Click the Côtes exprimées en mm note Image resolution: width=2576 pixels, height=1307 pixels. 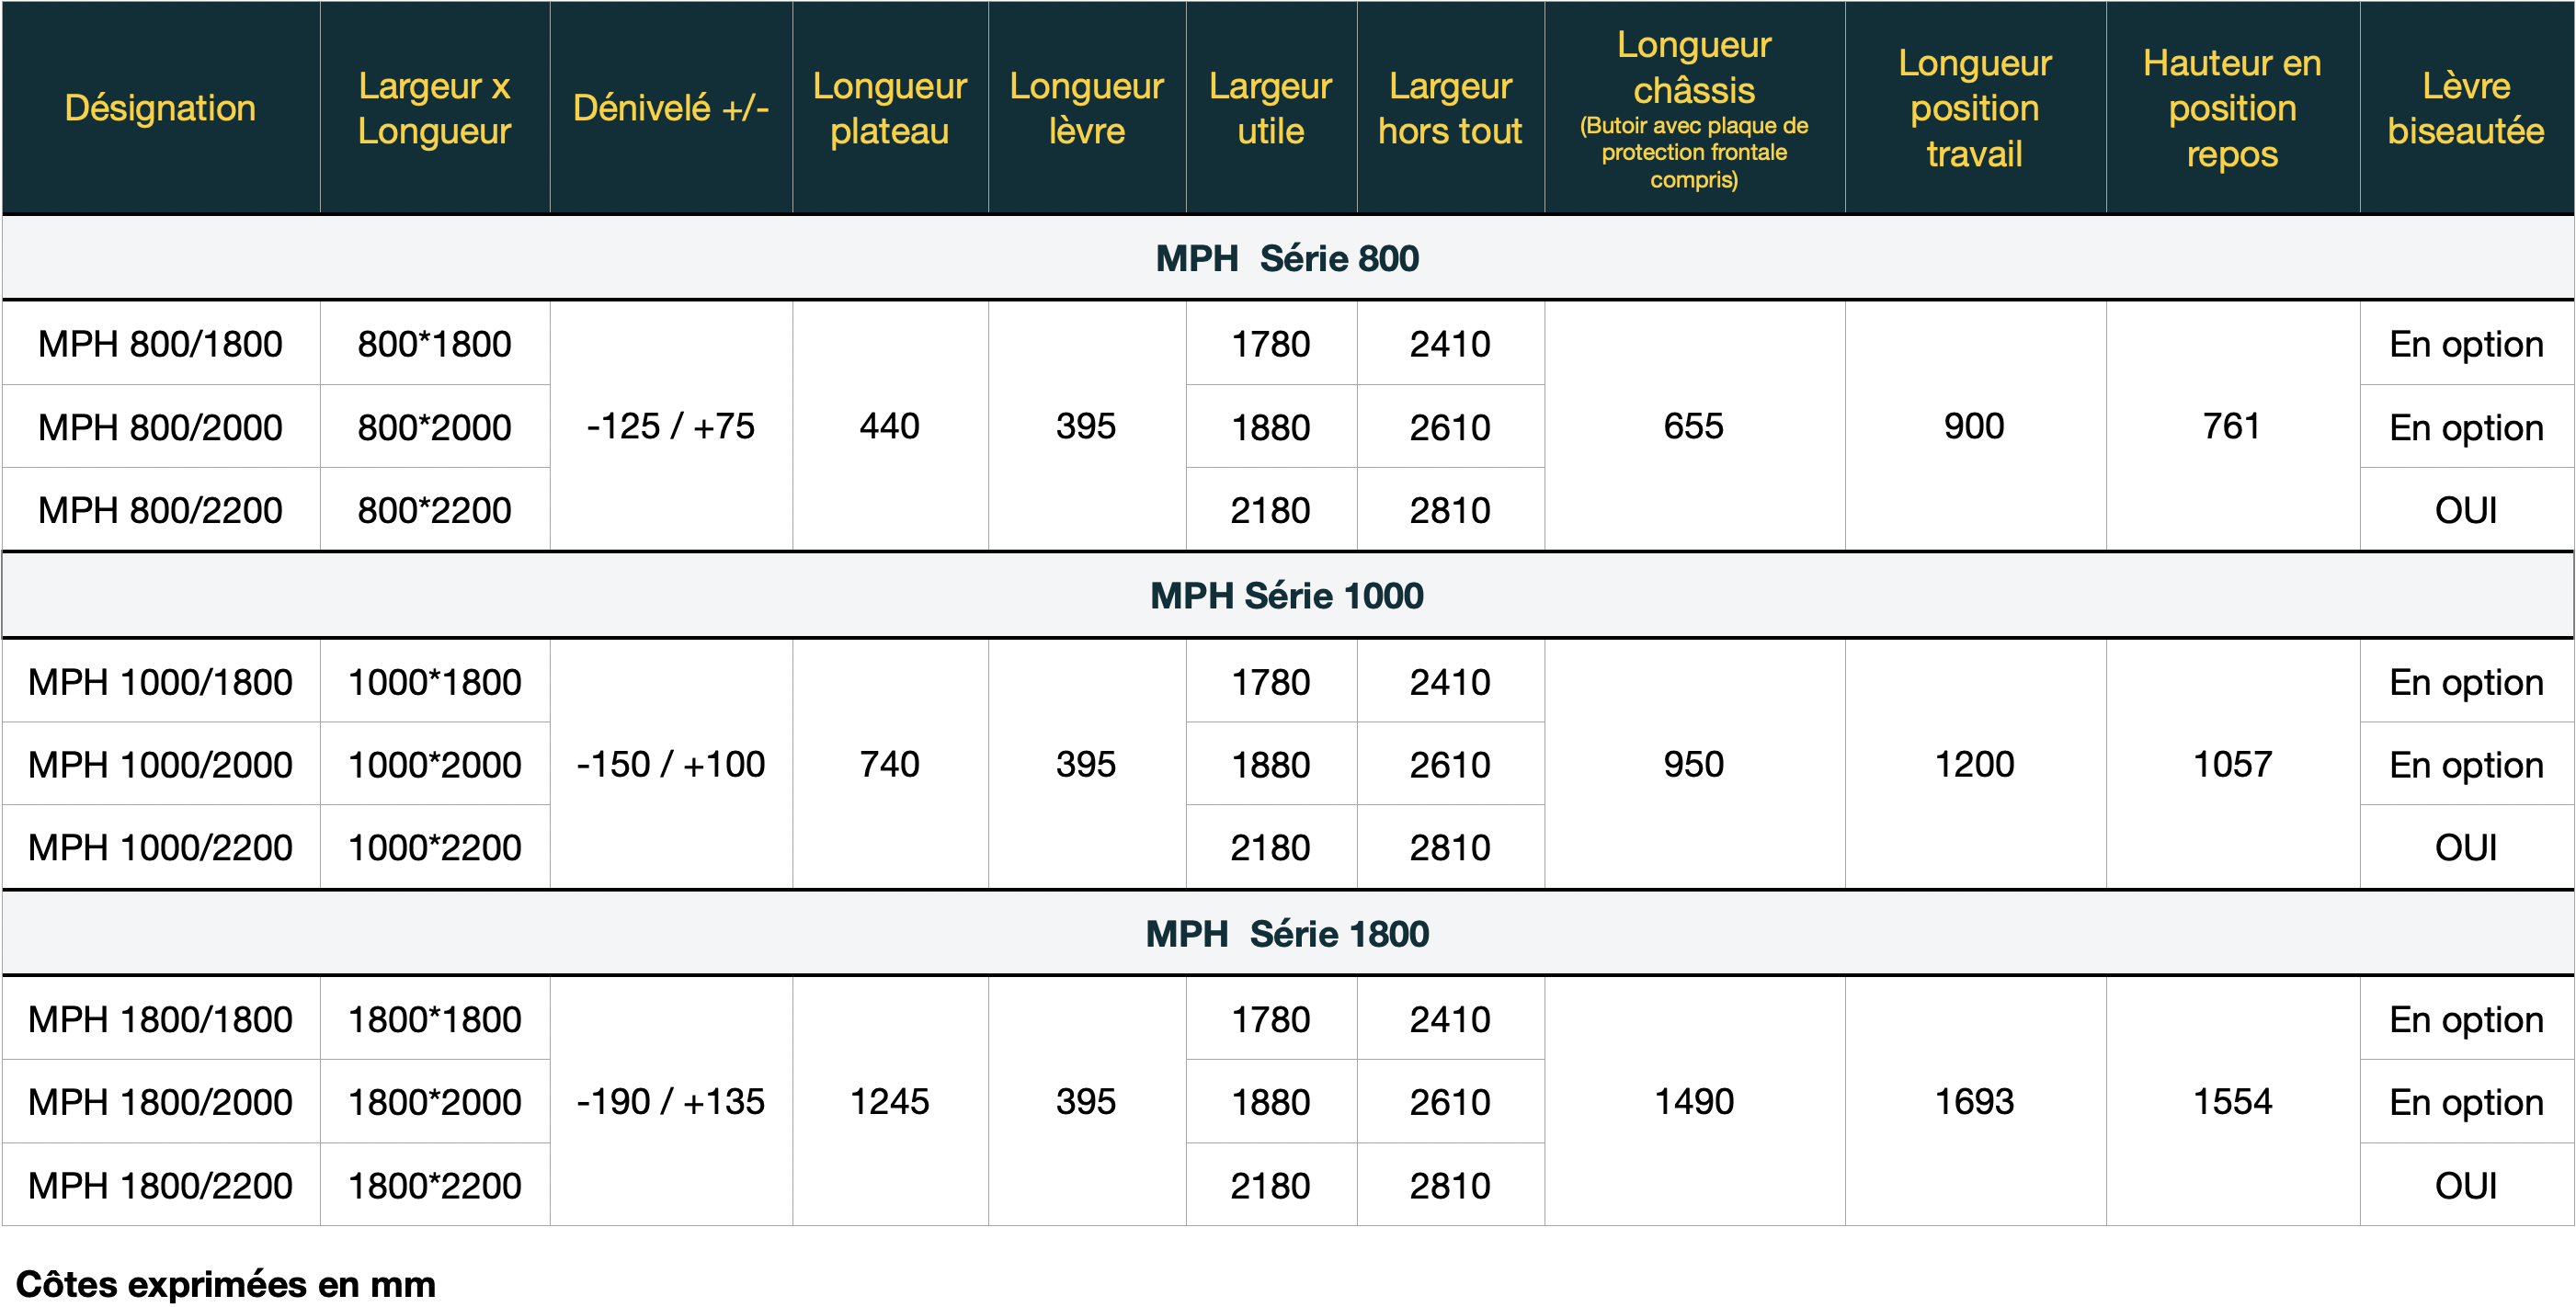coord(226,1283)
